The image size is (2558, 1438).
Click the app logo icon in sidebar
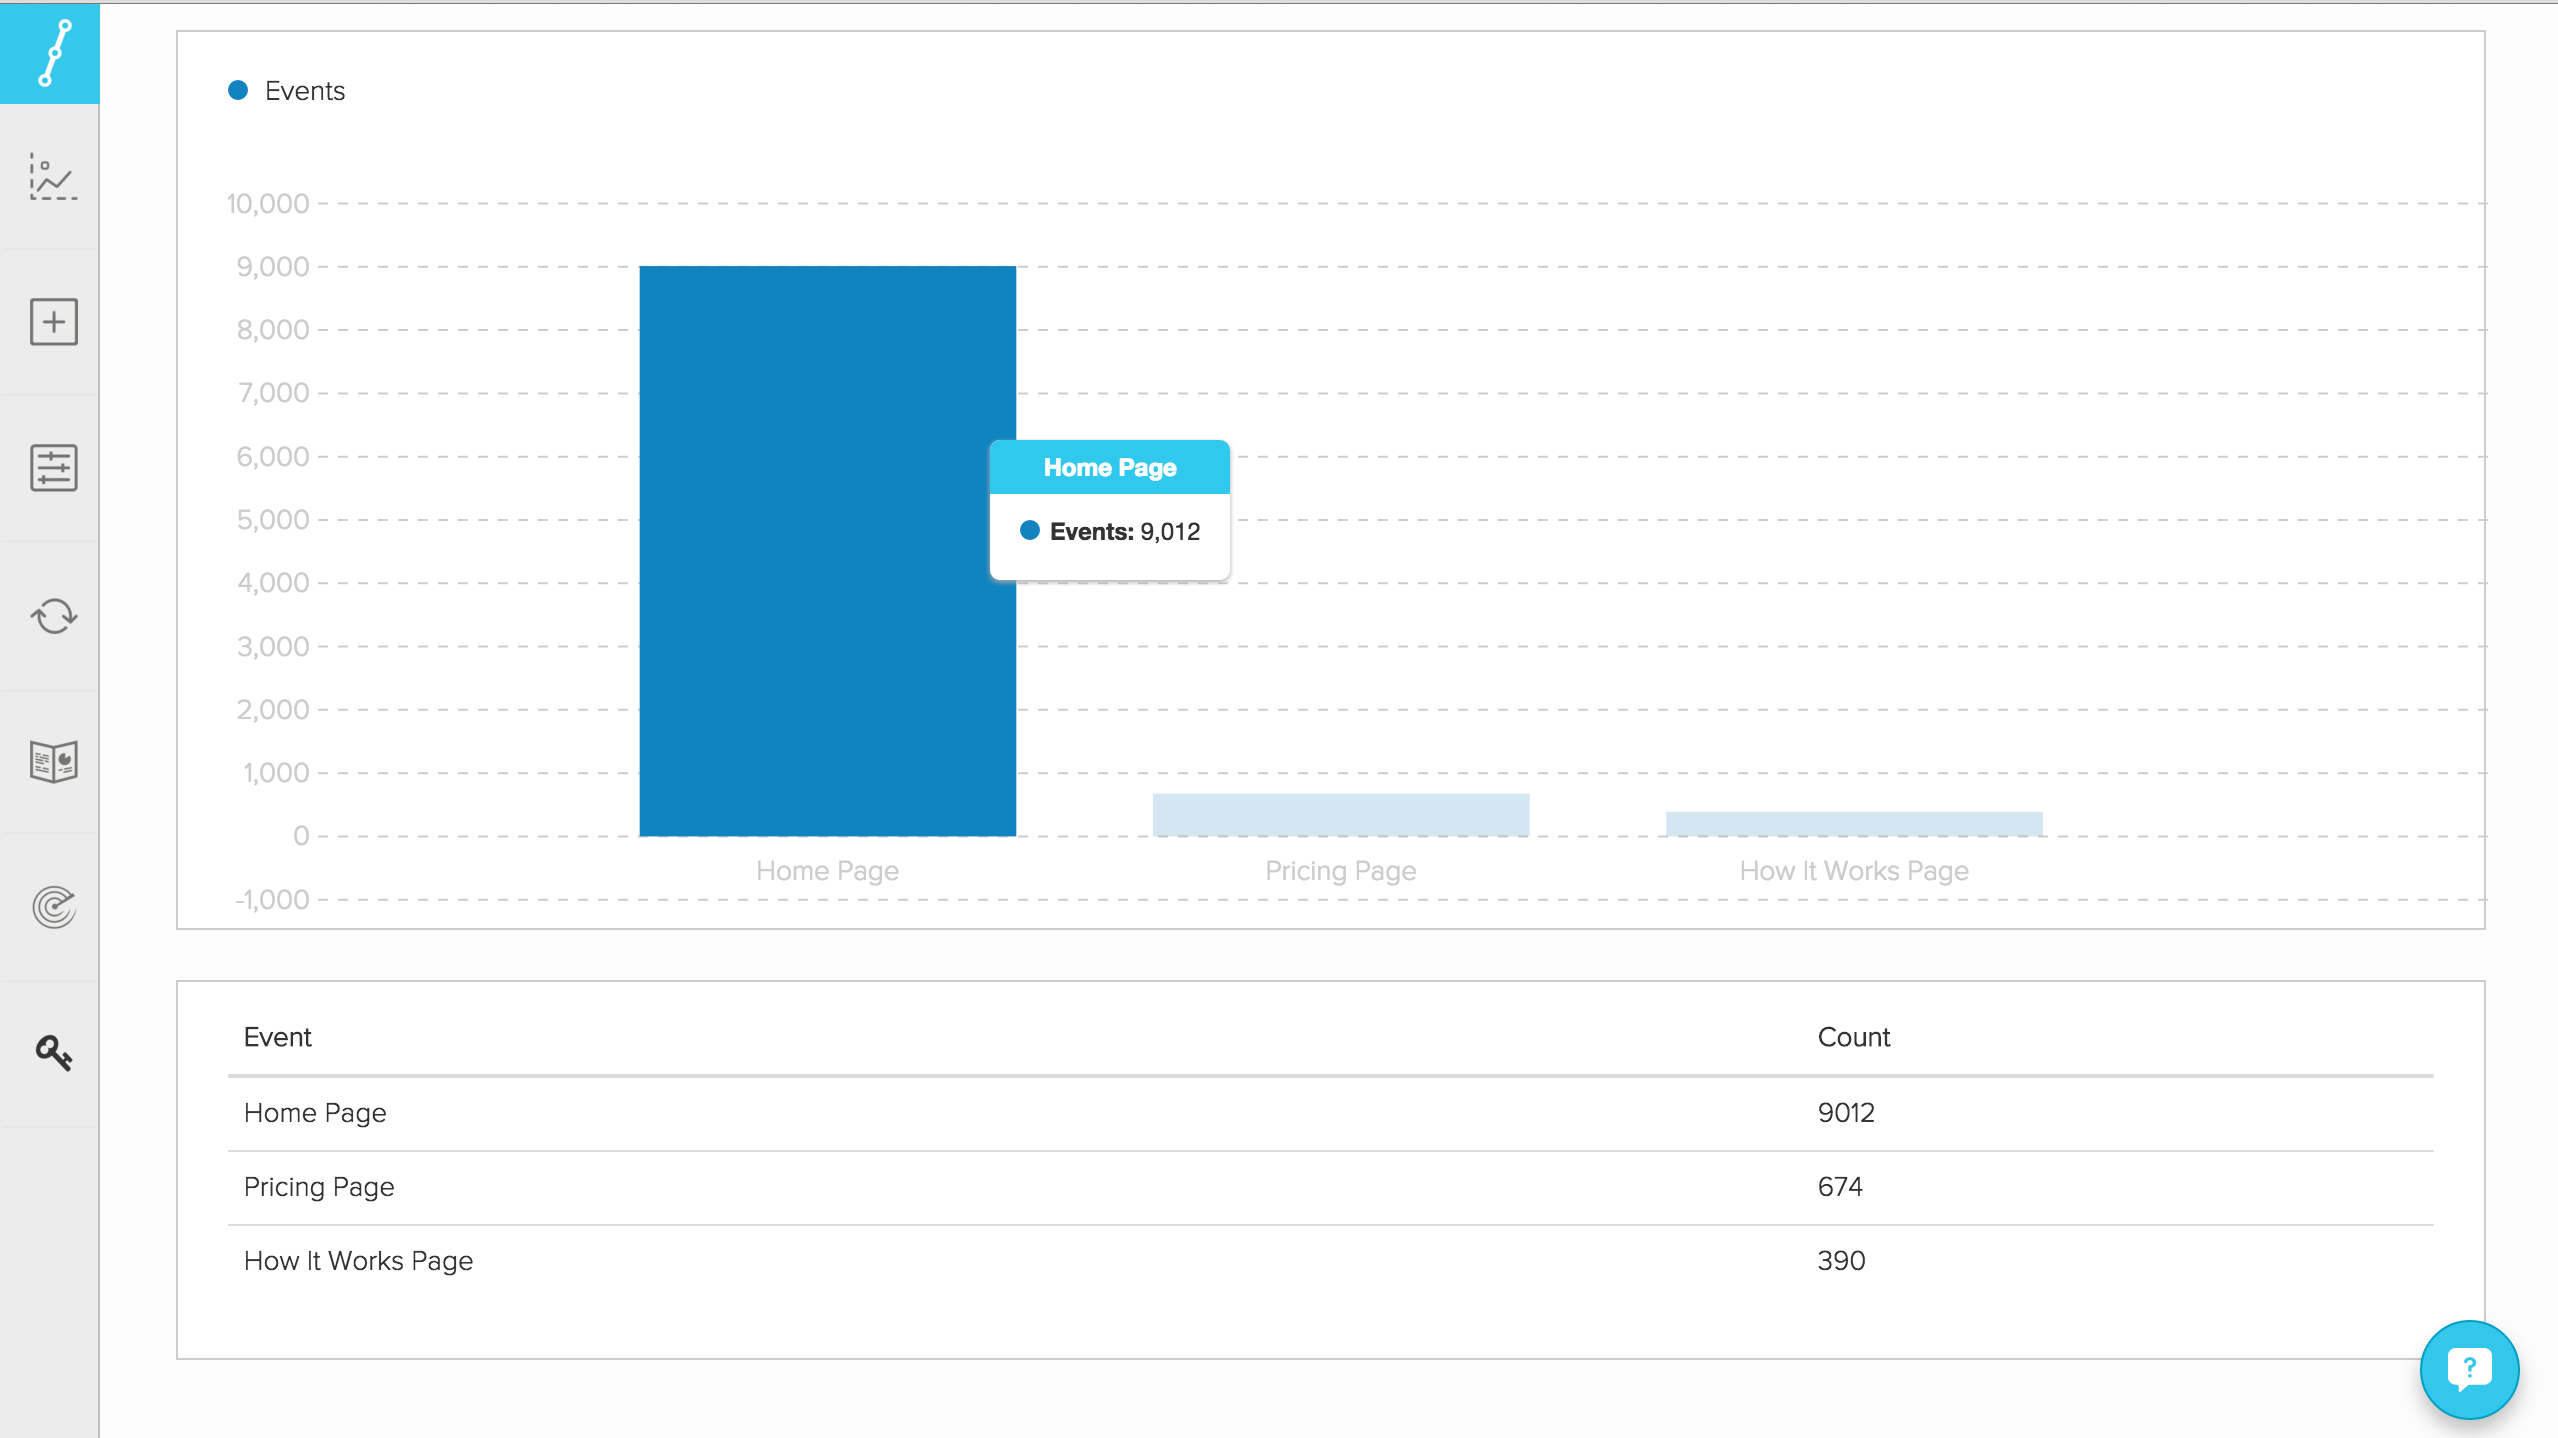click(x=52, y=53)
